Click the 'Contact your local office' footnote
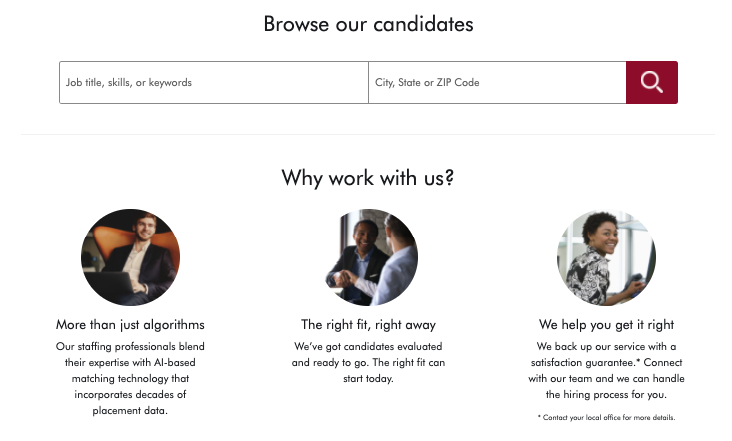732x441 pixels. click(x=606, y=418)
